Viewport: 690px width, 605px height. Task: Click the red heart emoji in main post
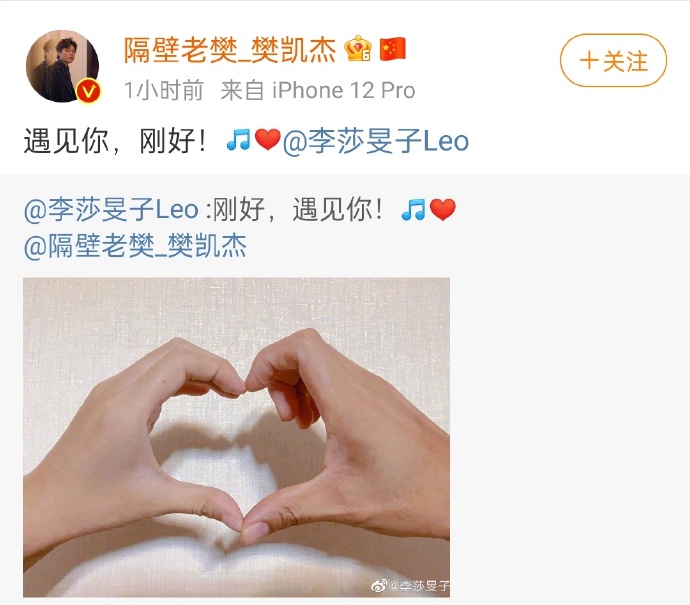tap(268, 140)
